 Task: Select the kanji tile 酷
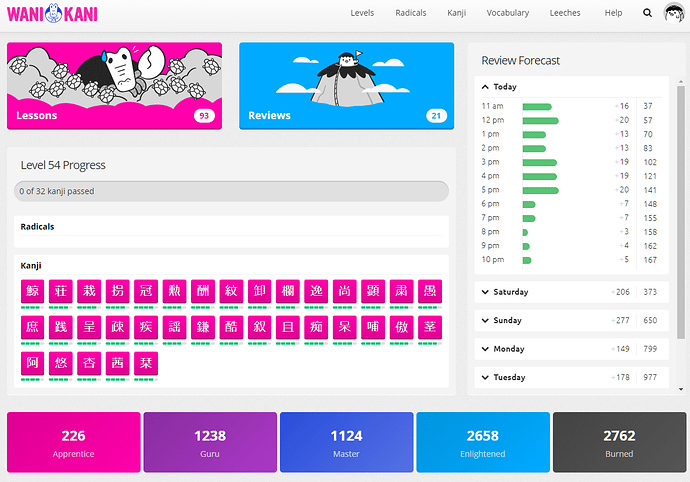coord(231,327)
